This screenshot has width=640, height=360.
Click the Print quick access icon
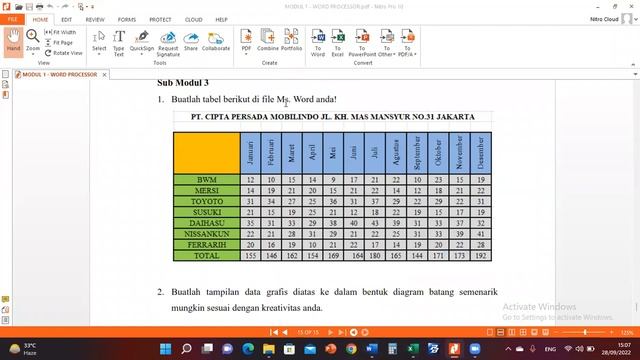coord(40,7)
